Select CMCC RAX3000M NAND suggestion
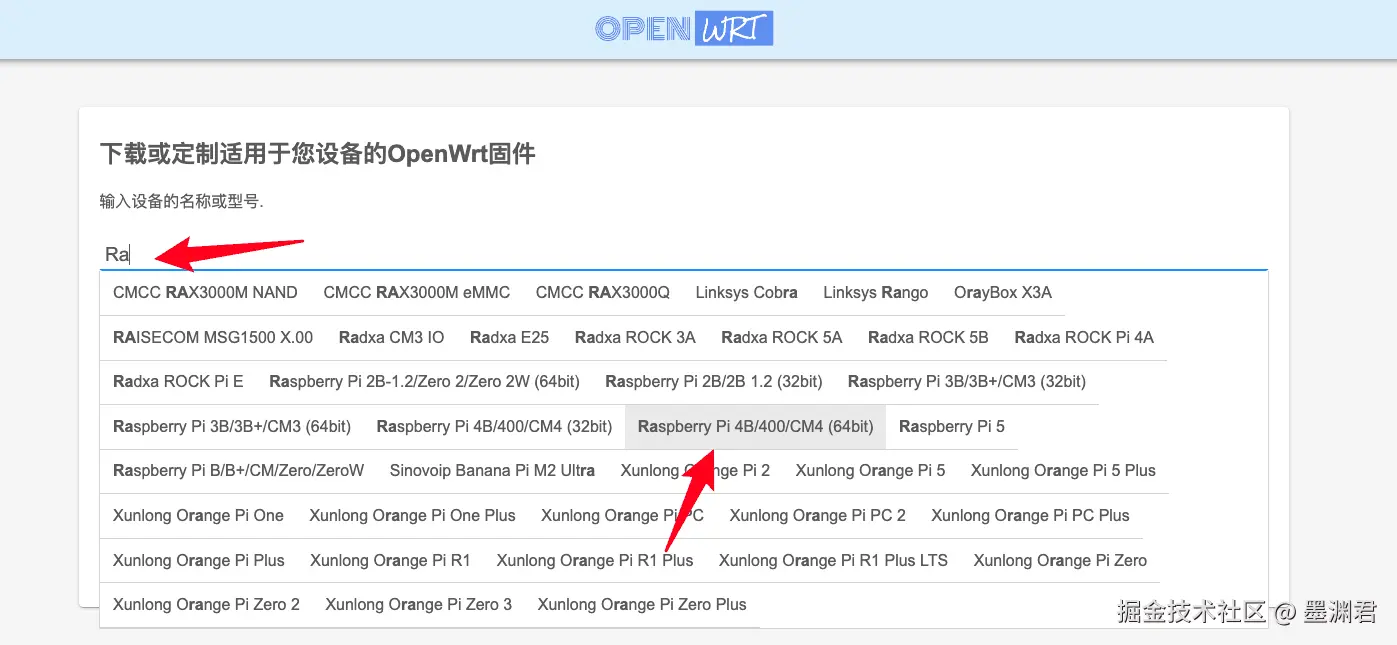Viewport: 1397px width, 645px height. [205, 293]
